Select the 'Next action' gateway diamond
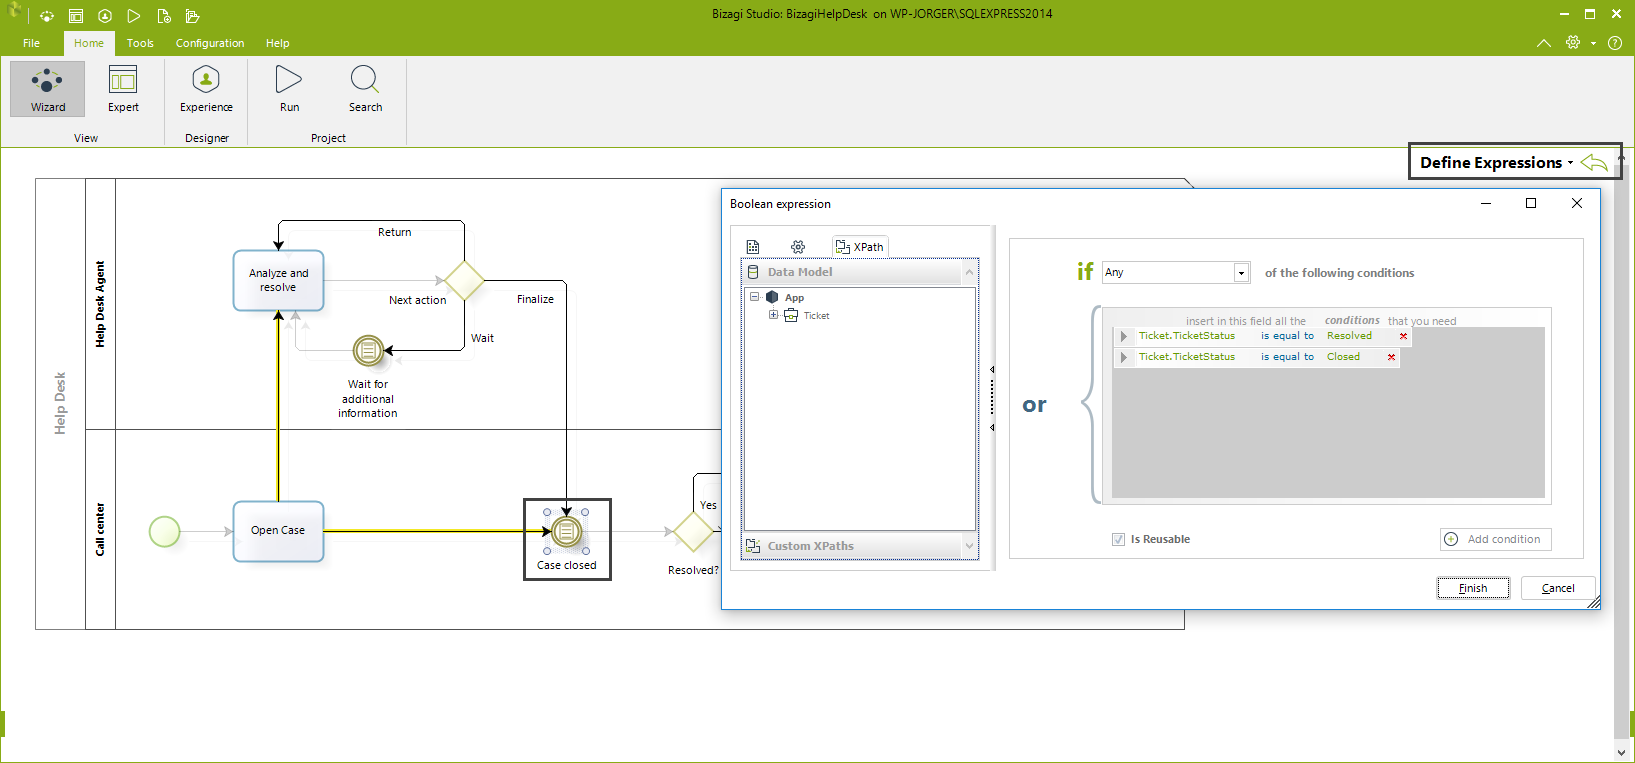Screen dimensions: 1635x763 coord(464,281)
